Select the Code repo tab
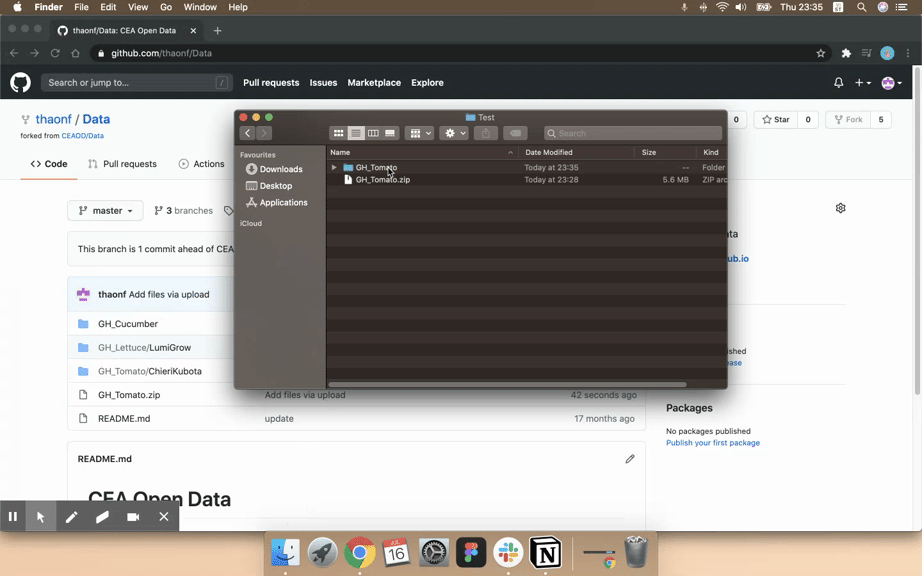Image resolution: width=922 pixels, height=576 pixels. (49, 164)
